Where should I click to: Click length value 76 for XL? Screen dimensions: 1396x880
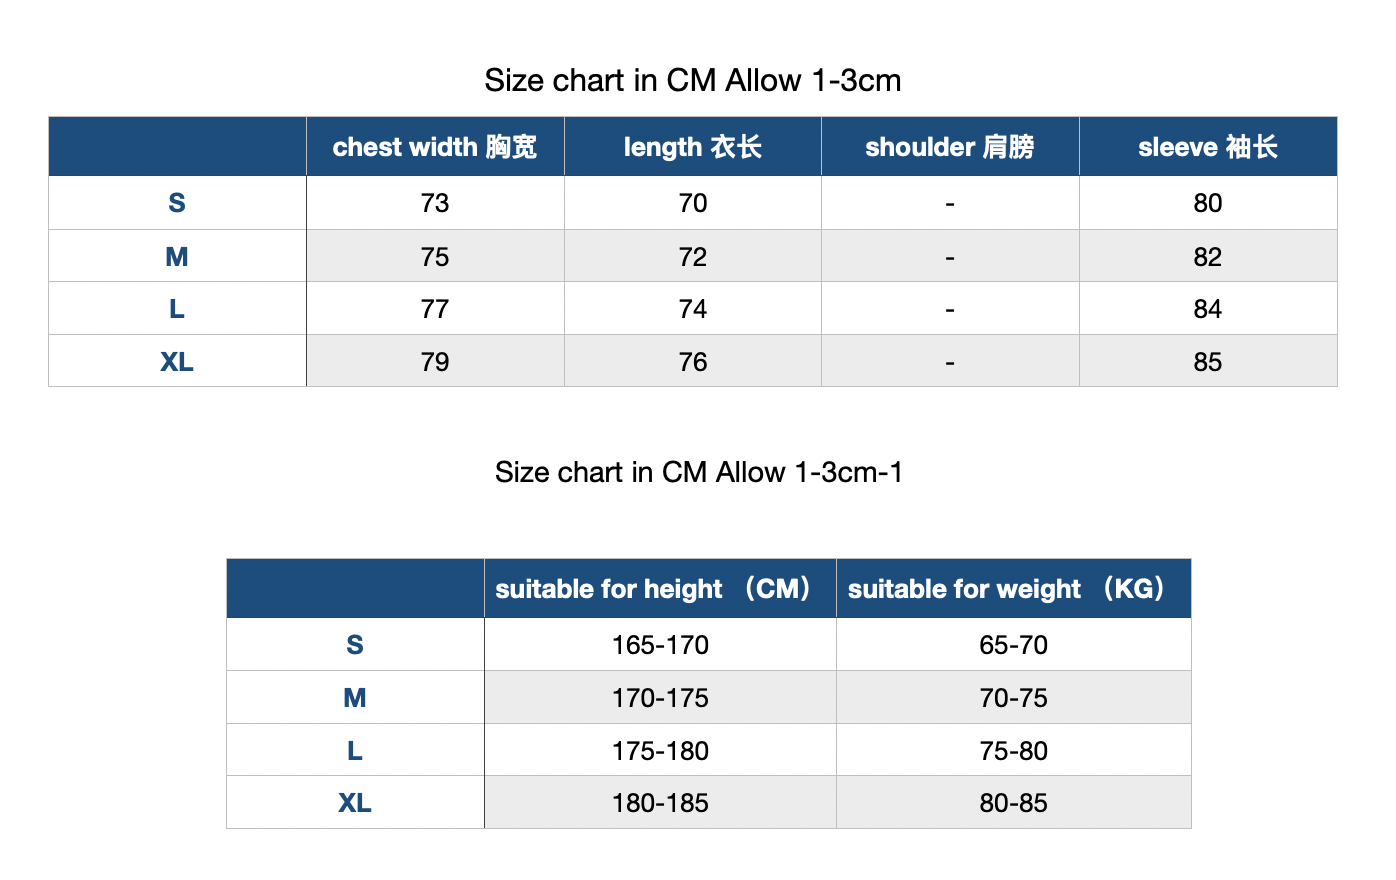(x=693, y=361)
